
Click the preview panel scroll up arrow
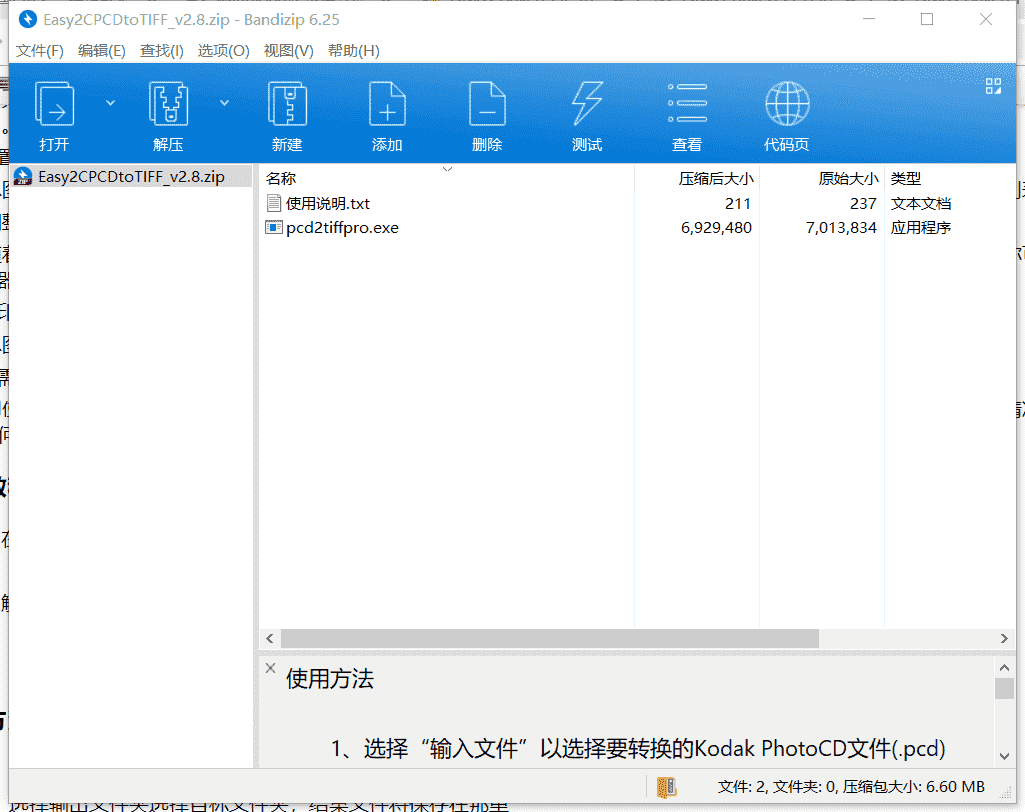[1005, 668]
